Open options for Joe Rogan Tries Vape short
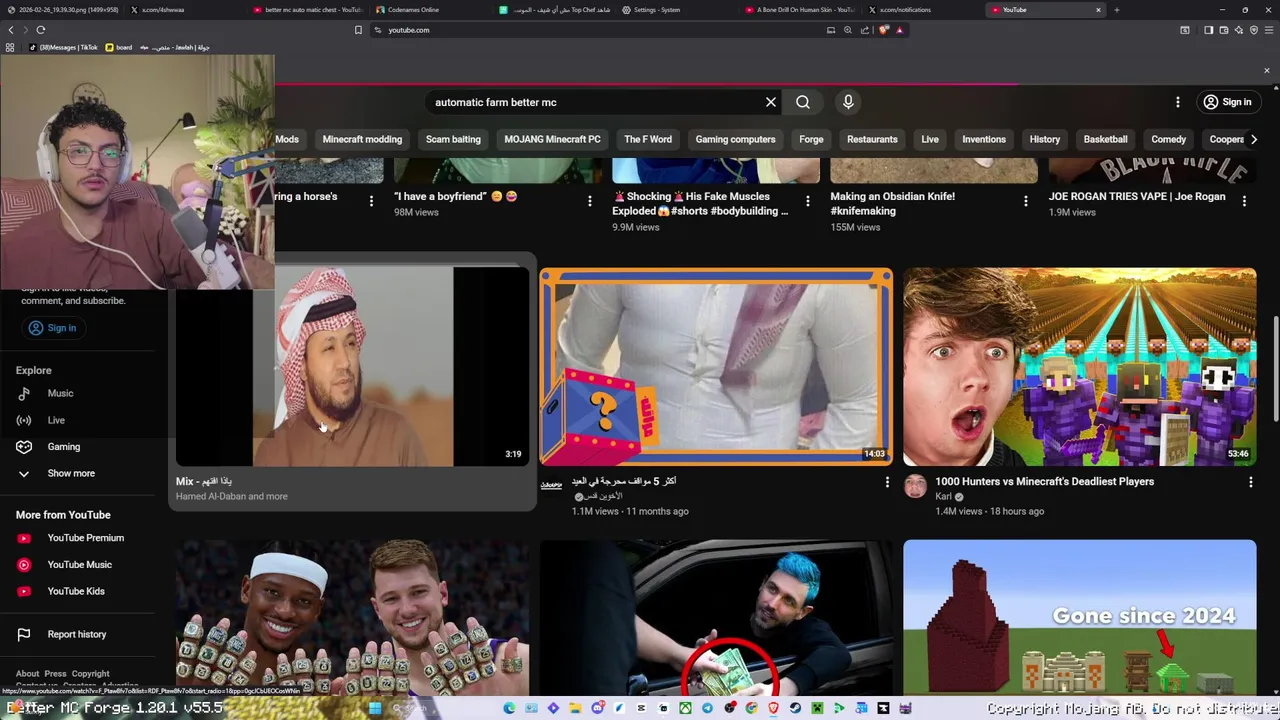1280x720 pixels. 1244,201
